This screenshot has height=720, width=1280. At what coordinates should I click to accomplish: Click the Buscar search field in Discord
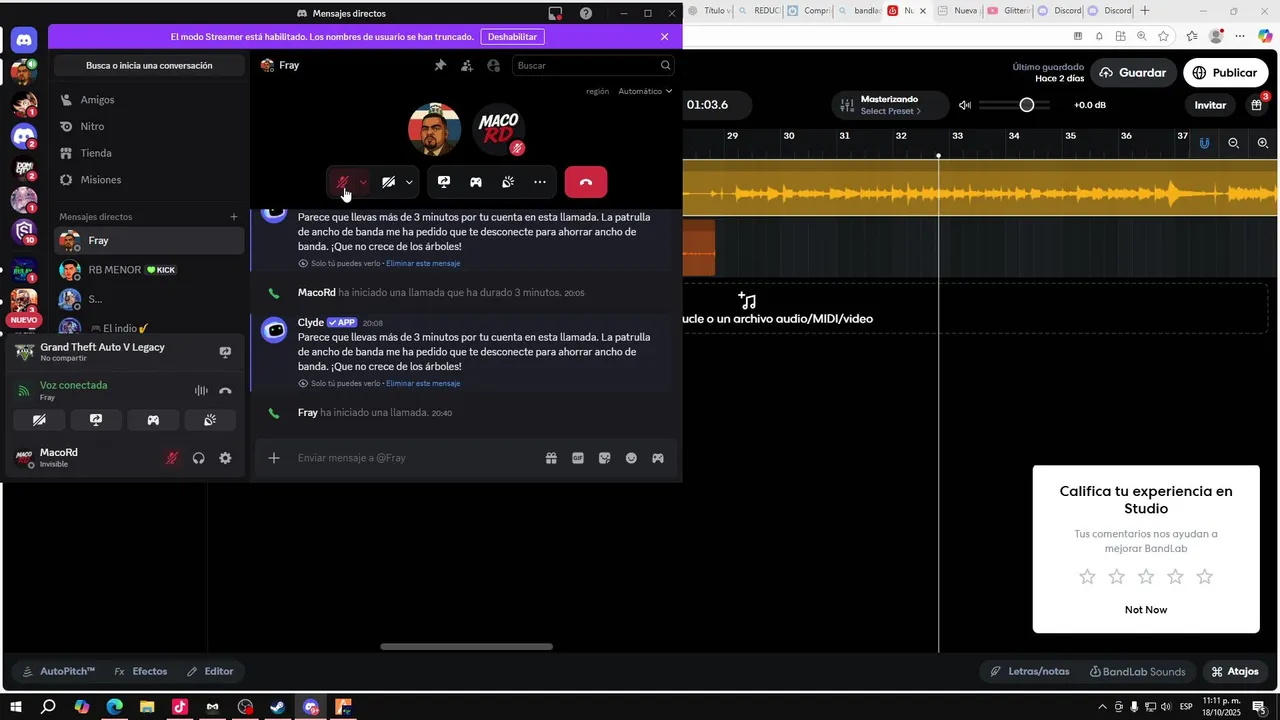pyautogui.click(x=593, y=65)
